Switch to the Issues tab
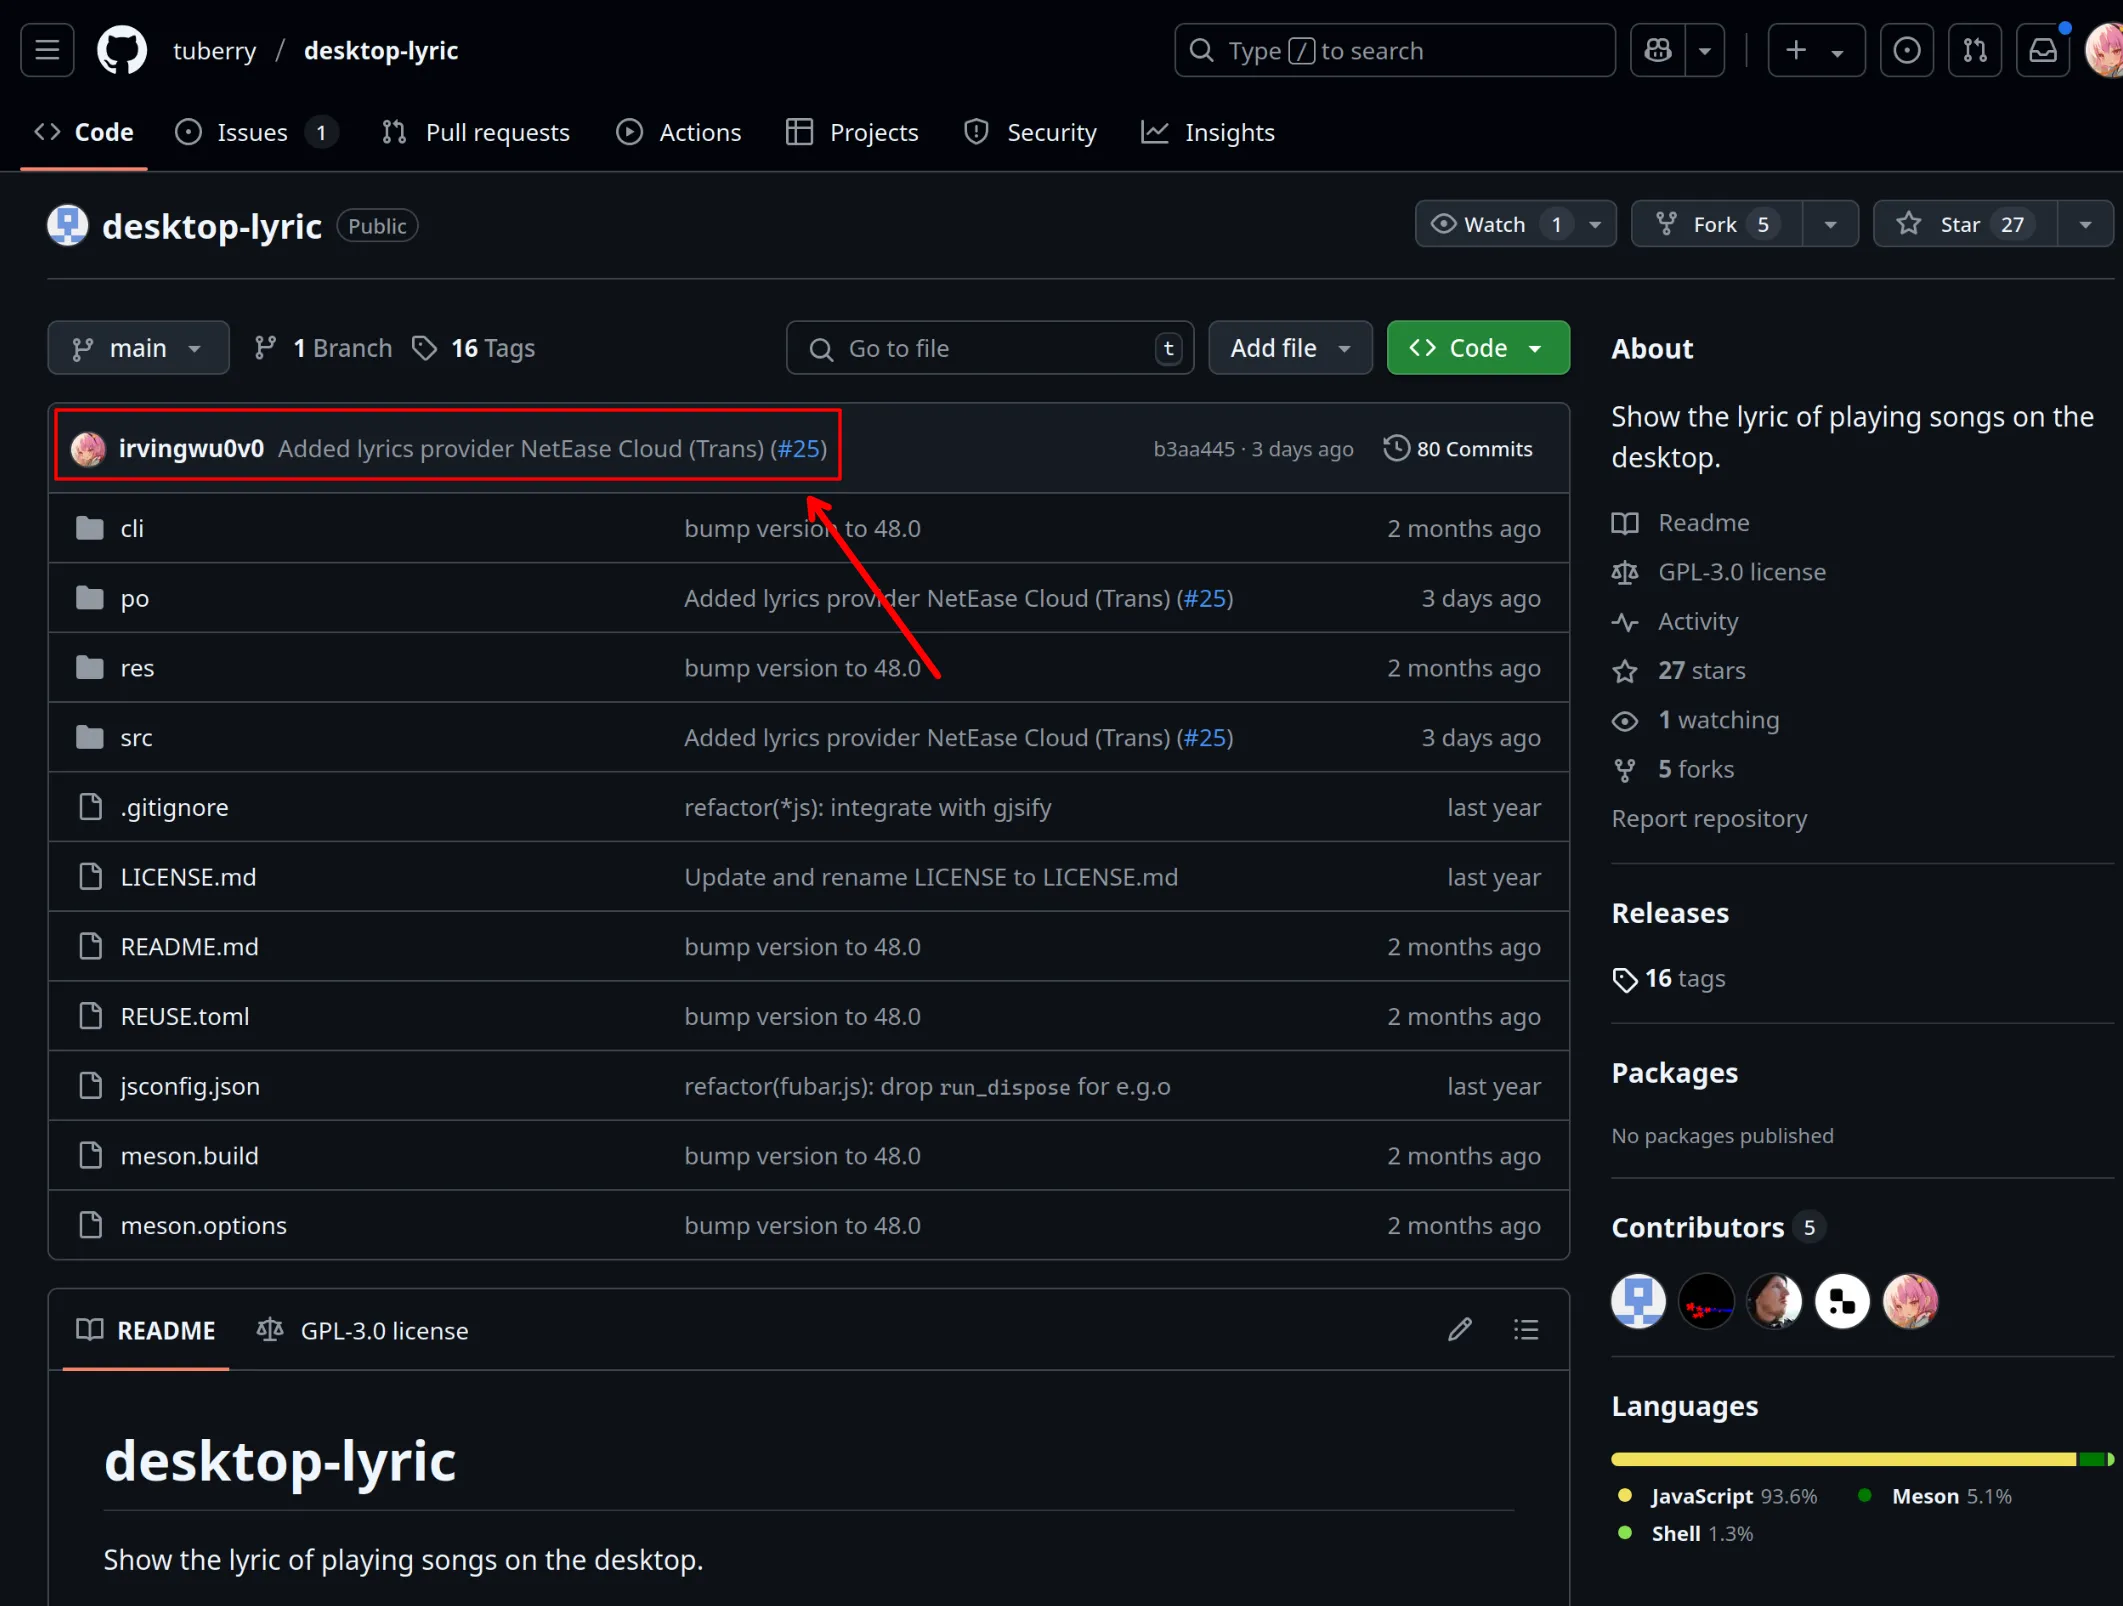Viewport: 2123px width, 1606px height. [x=252, y=132]
